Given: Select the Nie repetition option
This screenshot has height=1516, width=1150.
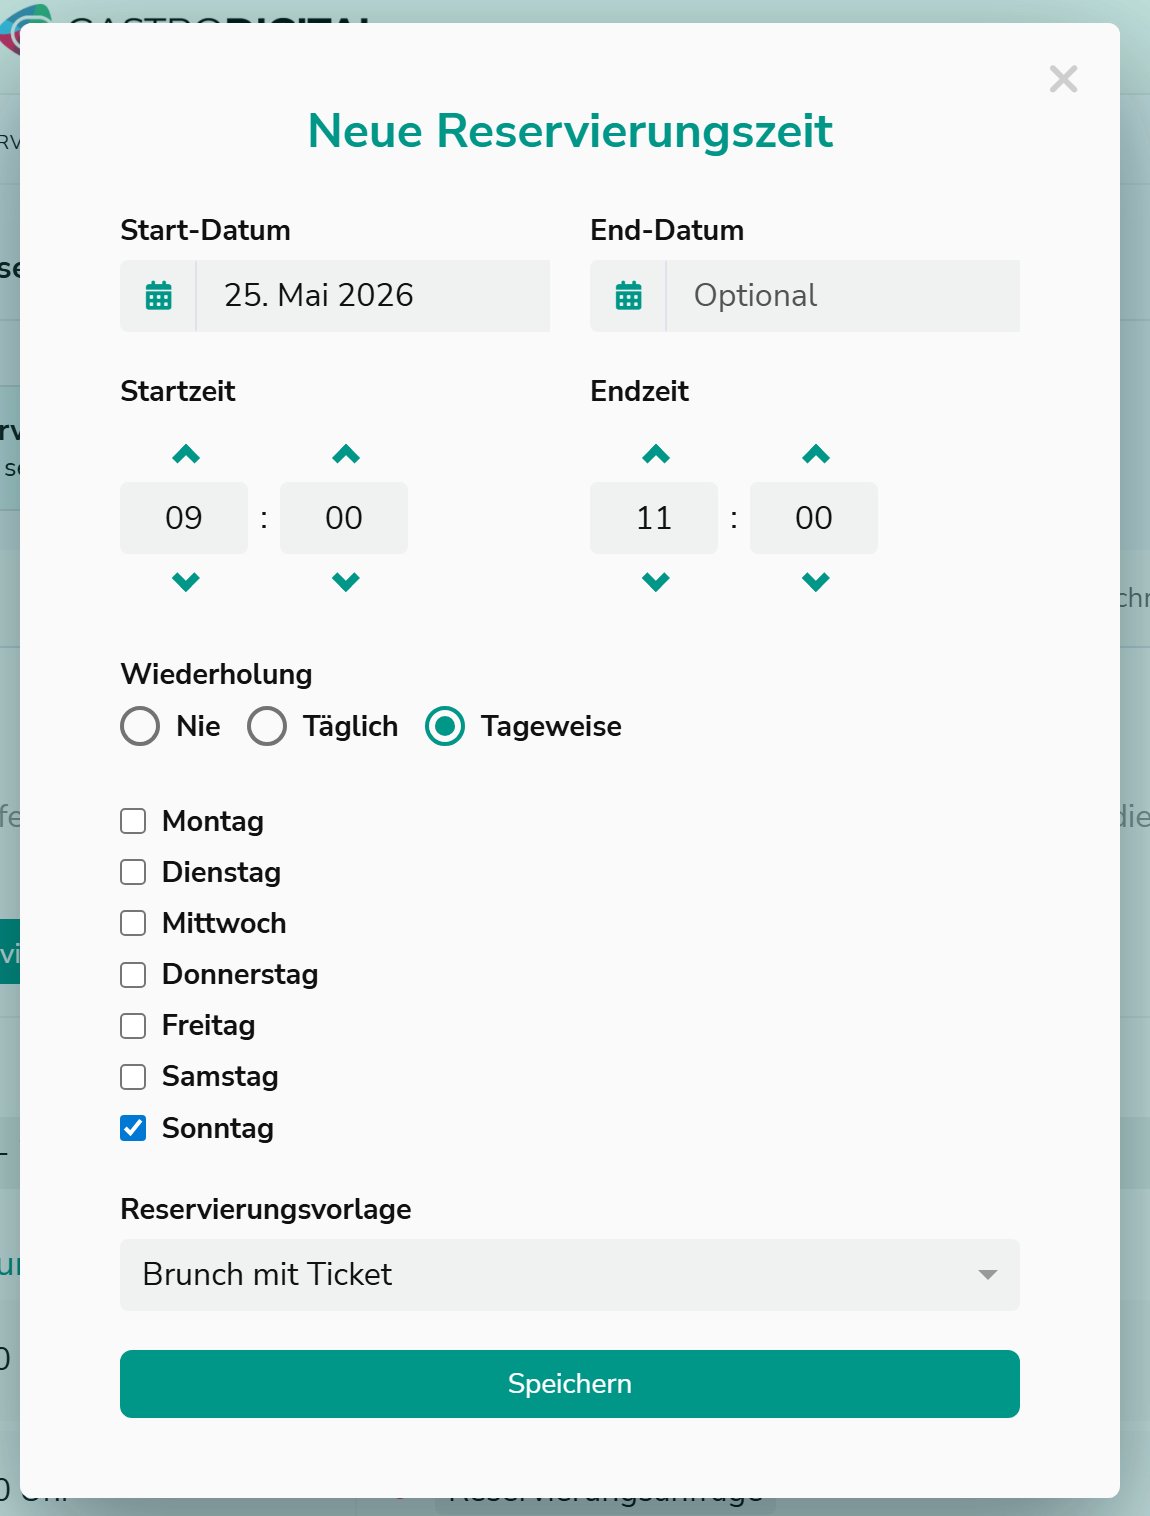Looking at the screenshot, I should [x=140, y=726].
